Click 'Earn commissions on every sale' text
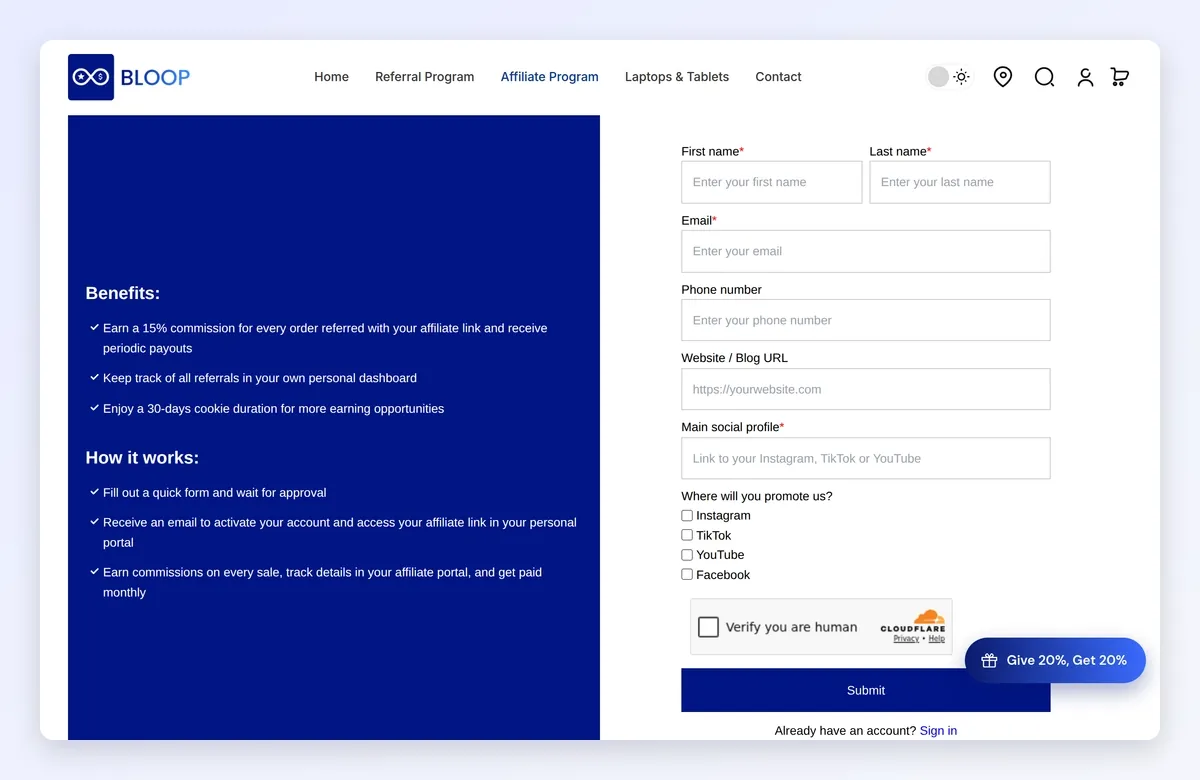1200x780 pixels. 322,582
